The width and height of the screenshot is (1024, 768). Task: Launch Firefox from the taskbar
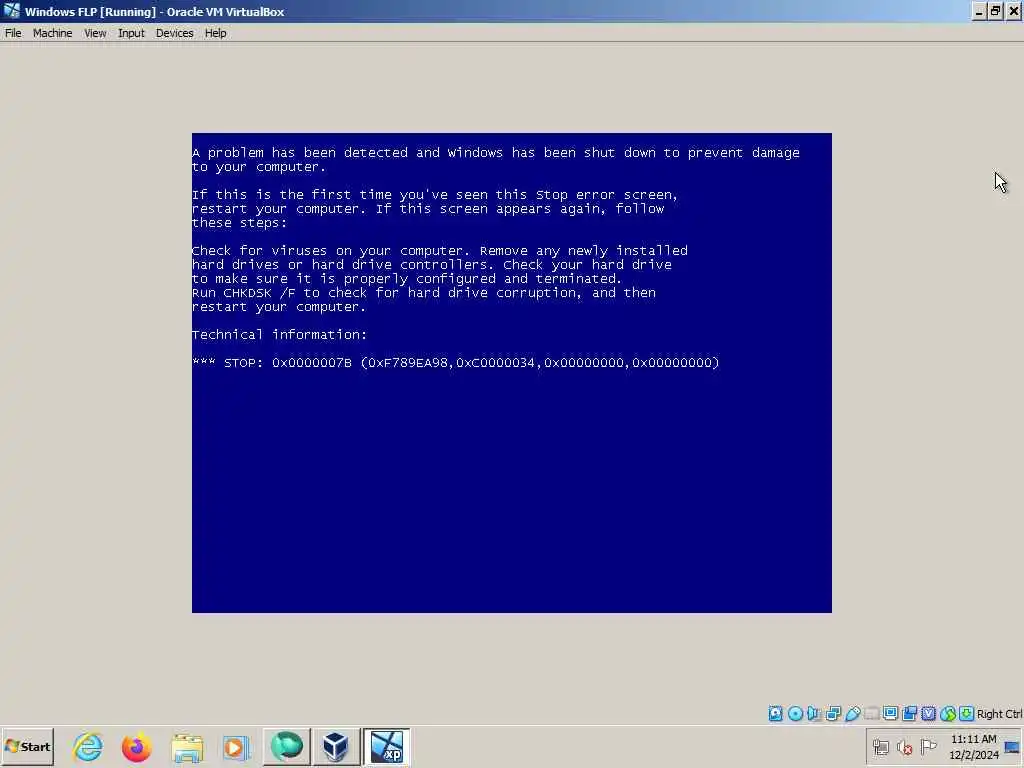tap(136, 746)
